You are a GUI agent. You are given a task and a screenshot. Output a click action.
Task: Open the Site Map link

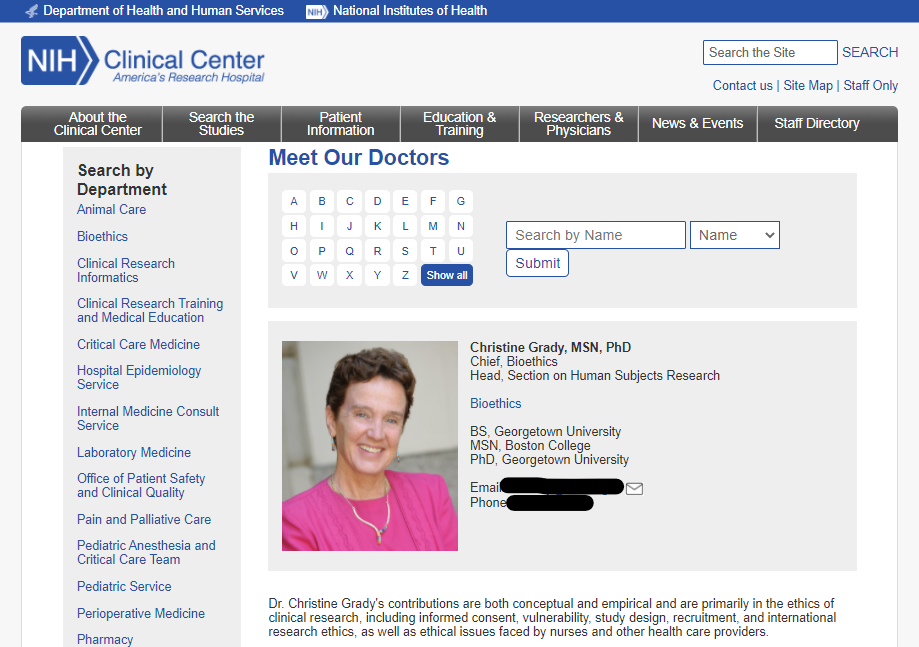coord(808,86)
